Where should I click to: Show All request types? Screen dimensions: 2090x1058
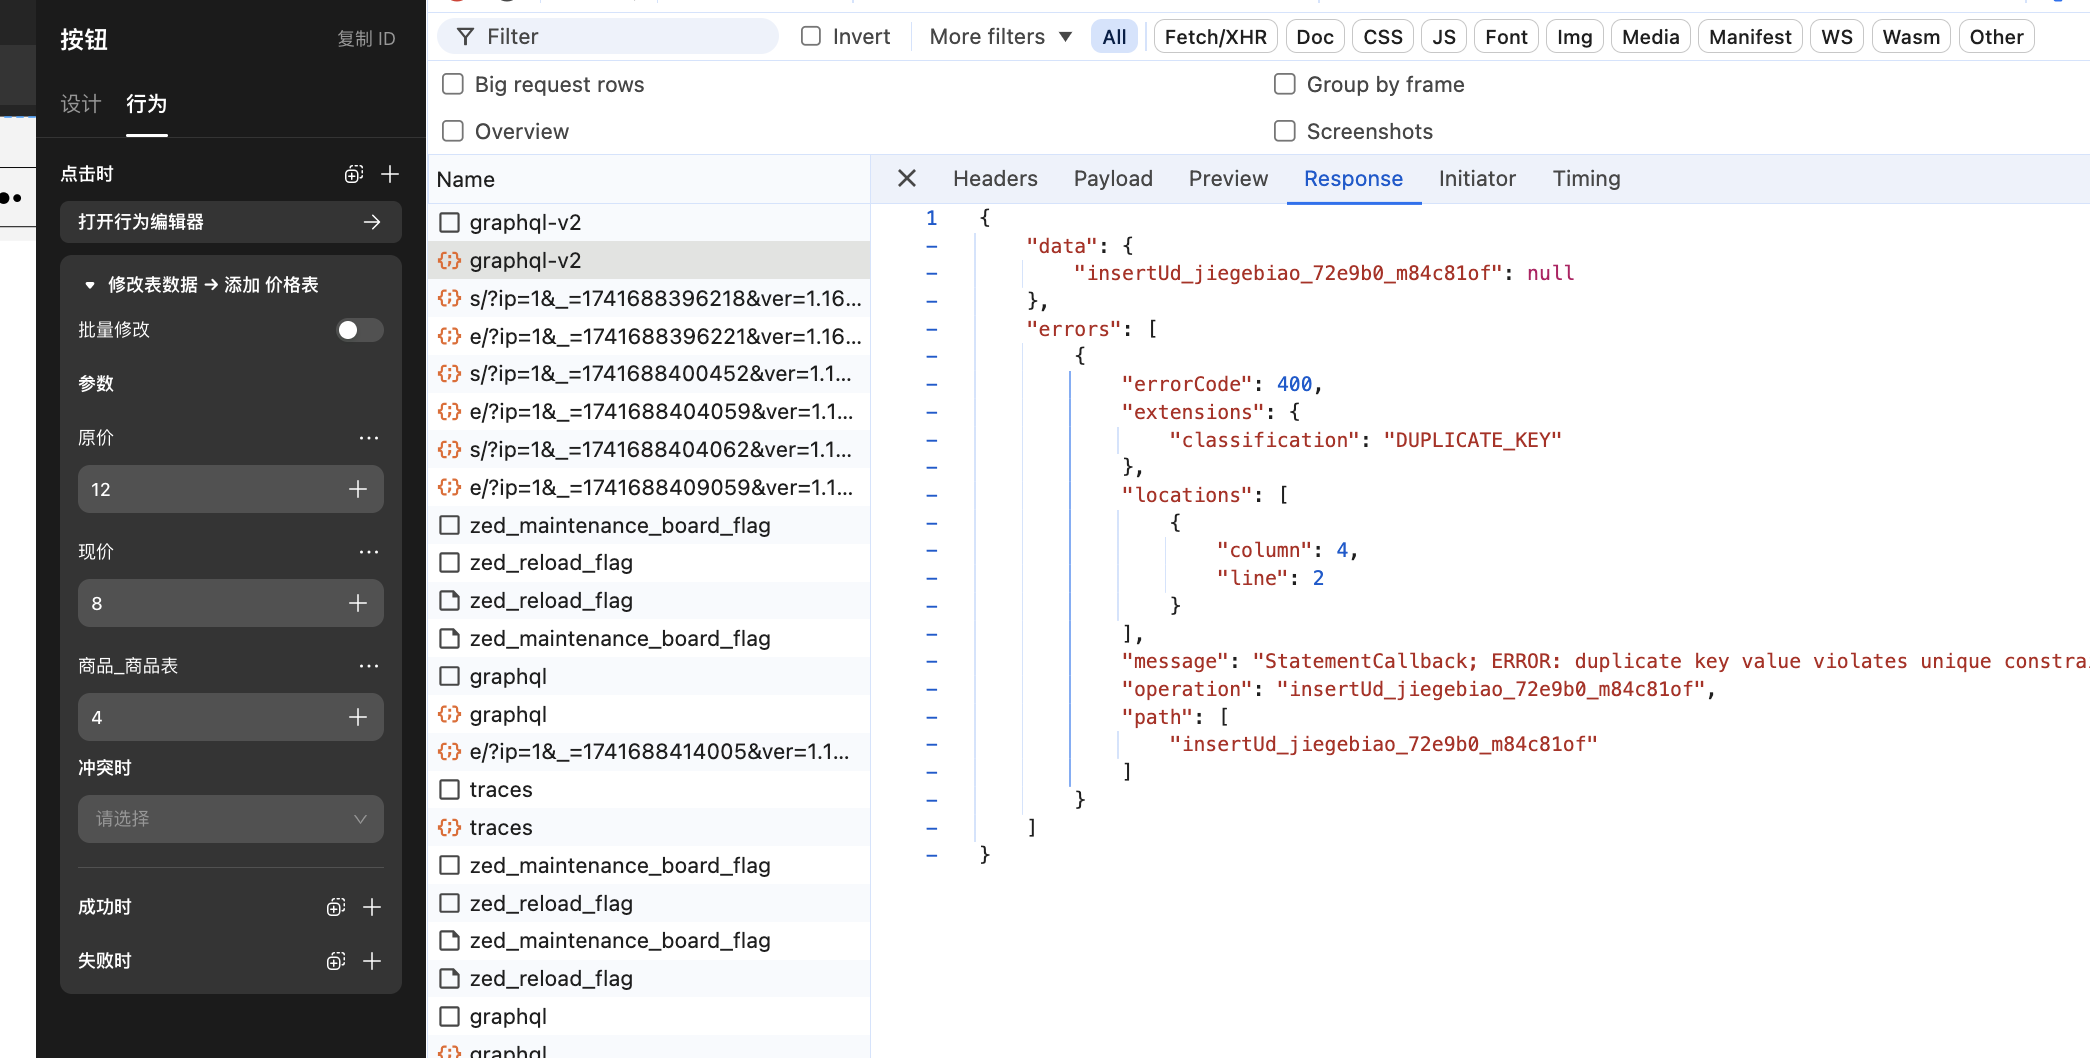(1114, 37)
